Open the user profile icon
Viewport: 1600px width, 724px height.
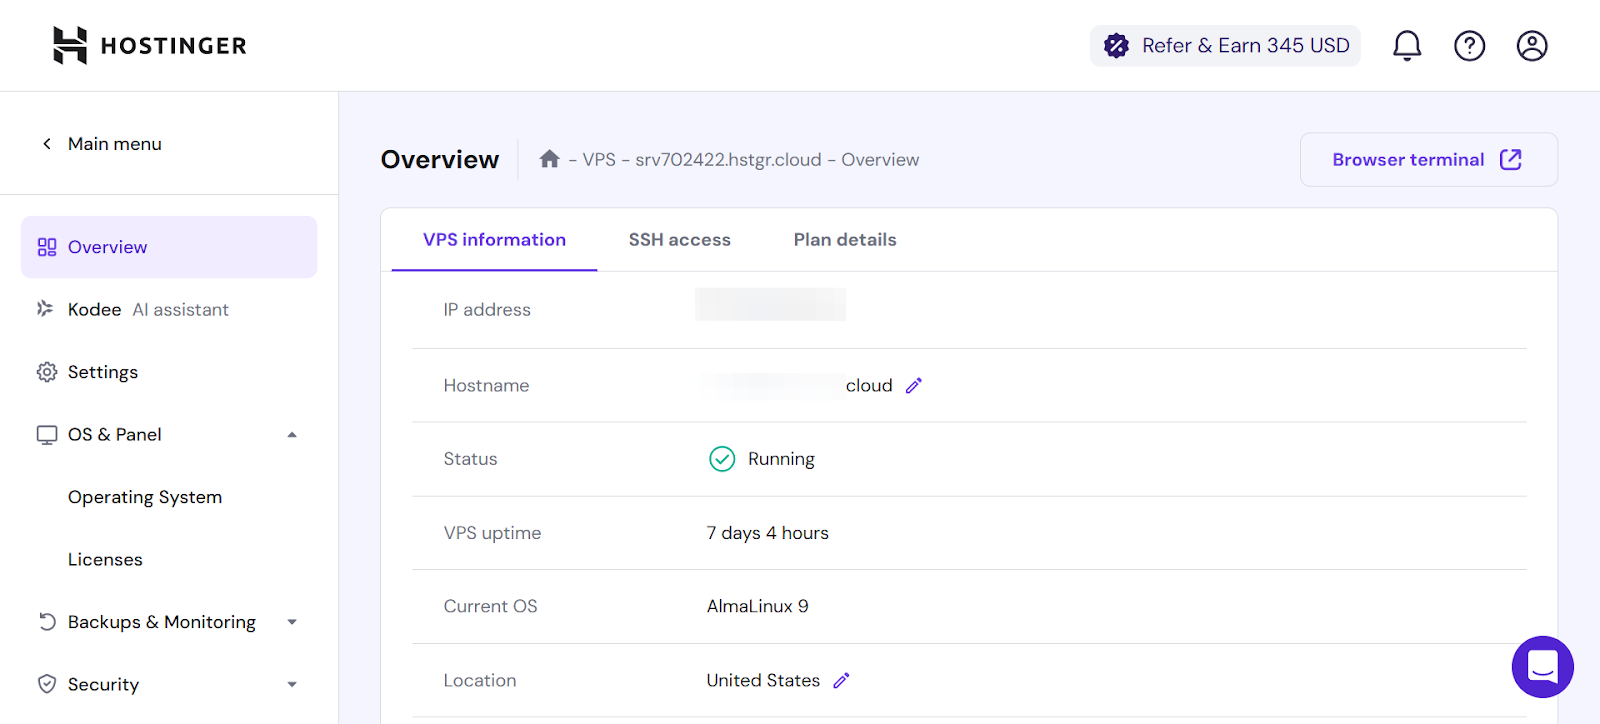(x=1532, y=45)
